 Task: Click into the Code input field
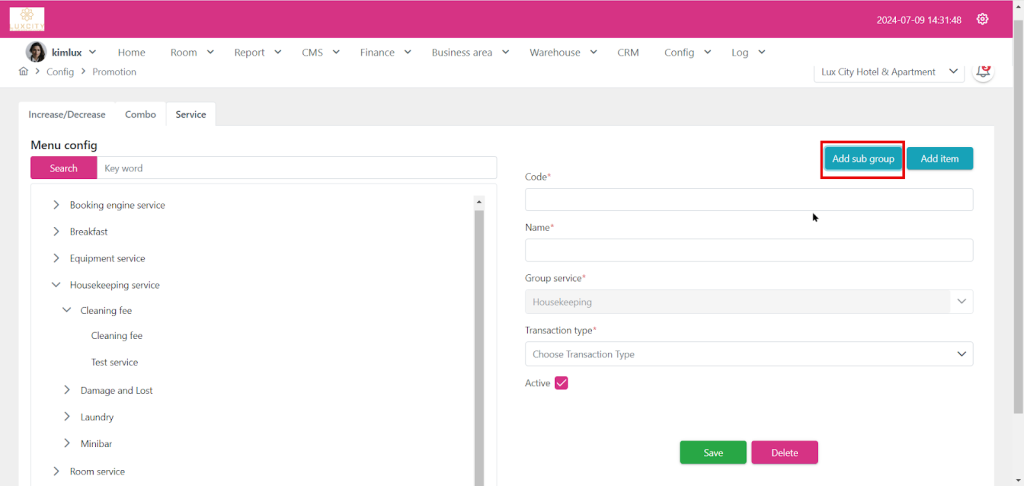748,200
